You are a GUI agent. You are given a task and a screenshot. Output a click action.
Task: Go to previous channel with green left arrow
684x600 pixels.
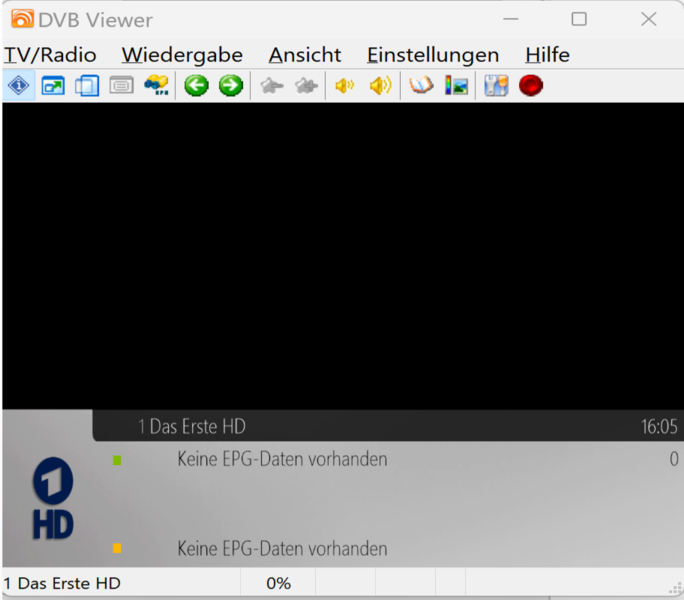196,86
